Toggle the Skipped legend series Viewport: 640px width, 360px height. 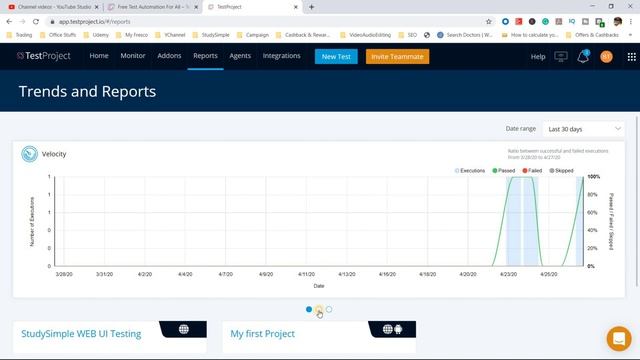[561, 171]
